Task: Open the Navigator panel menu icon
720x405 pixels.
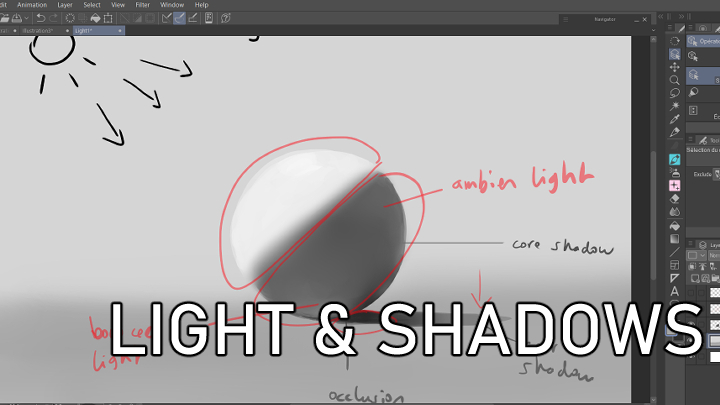Action: 566,20
